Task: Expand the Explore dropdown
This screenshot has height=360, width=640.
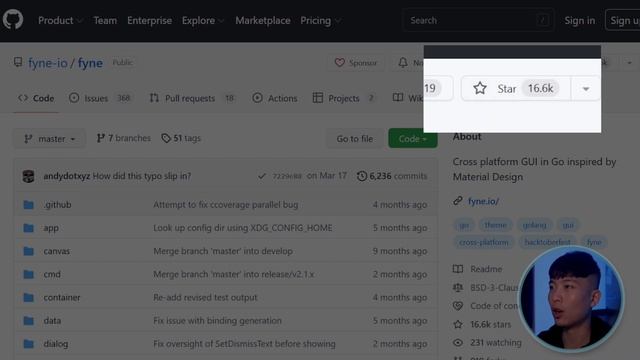Action: [x=203, y=20]
